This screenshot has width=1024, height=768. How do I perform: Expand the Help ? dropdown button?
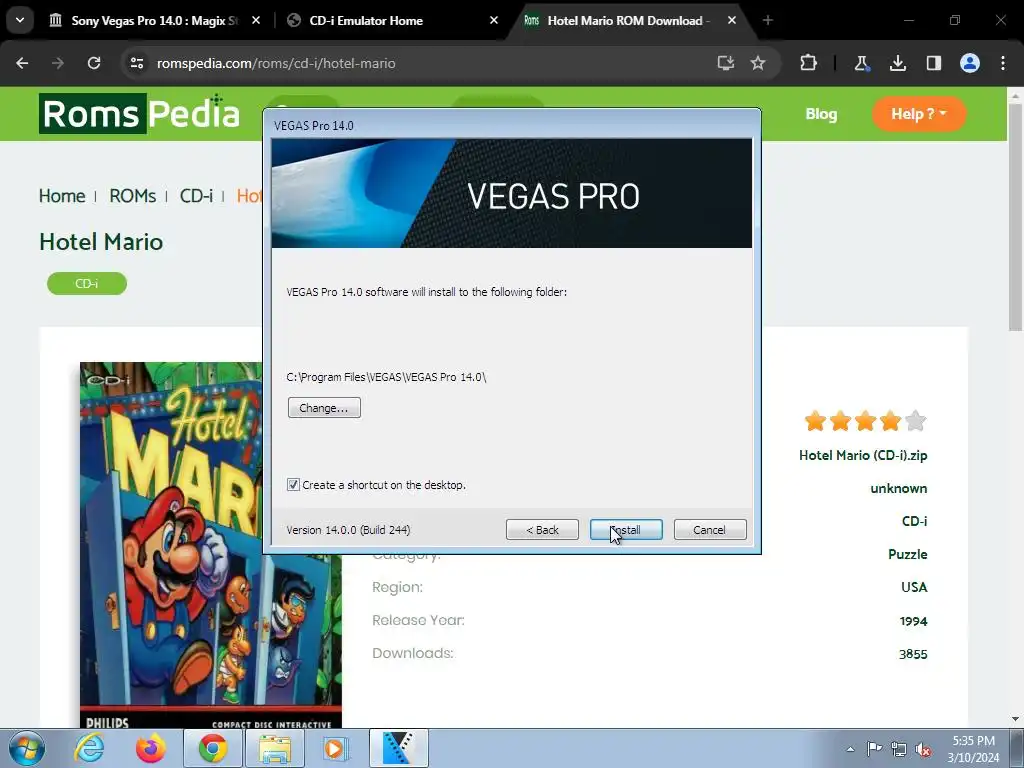click(919, 114)
